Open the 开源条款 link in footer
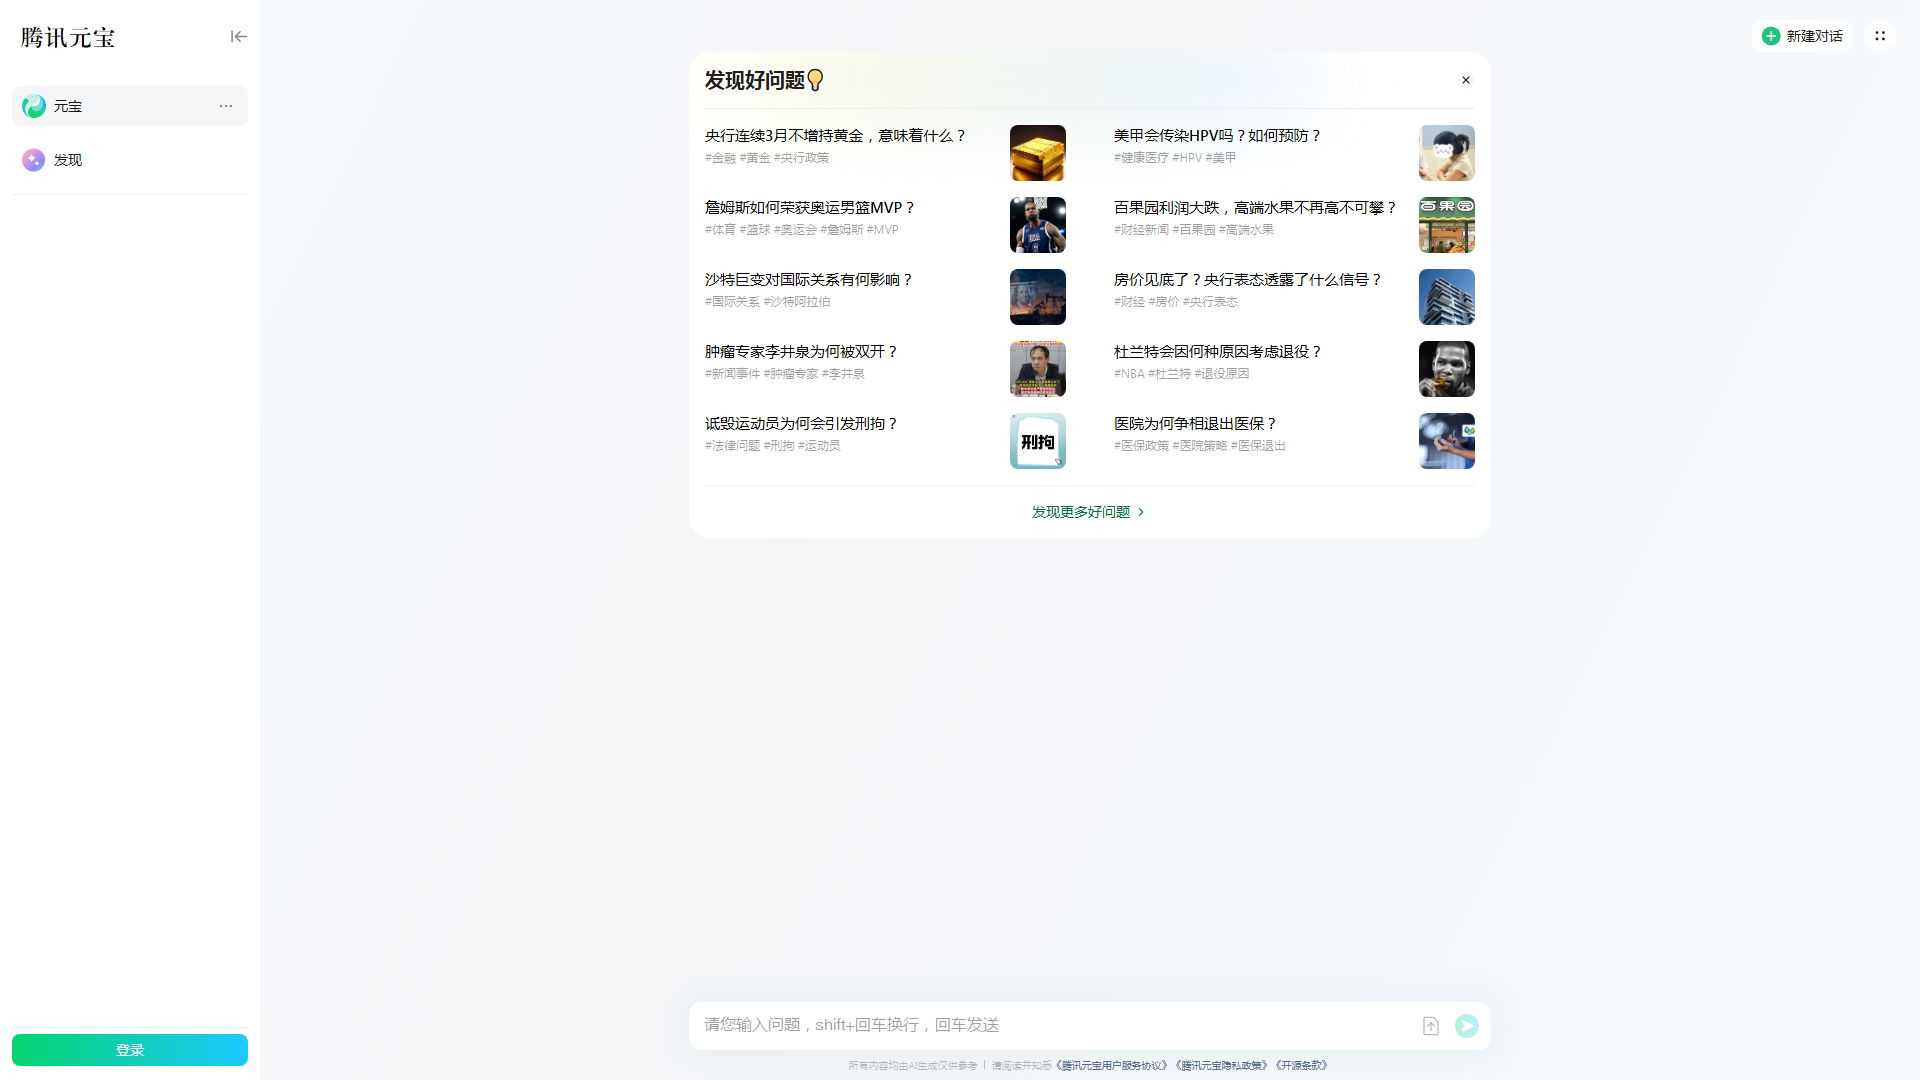Viewport: 1920px width, 1080px height. point(1301,1066)
